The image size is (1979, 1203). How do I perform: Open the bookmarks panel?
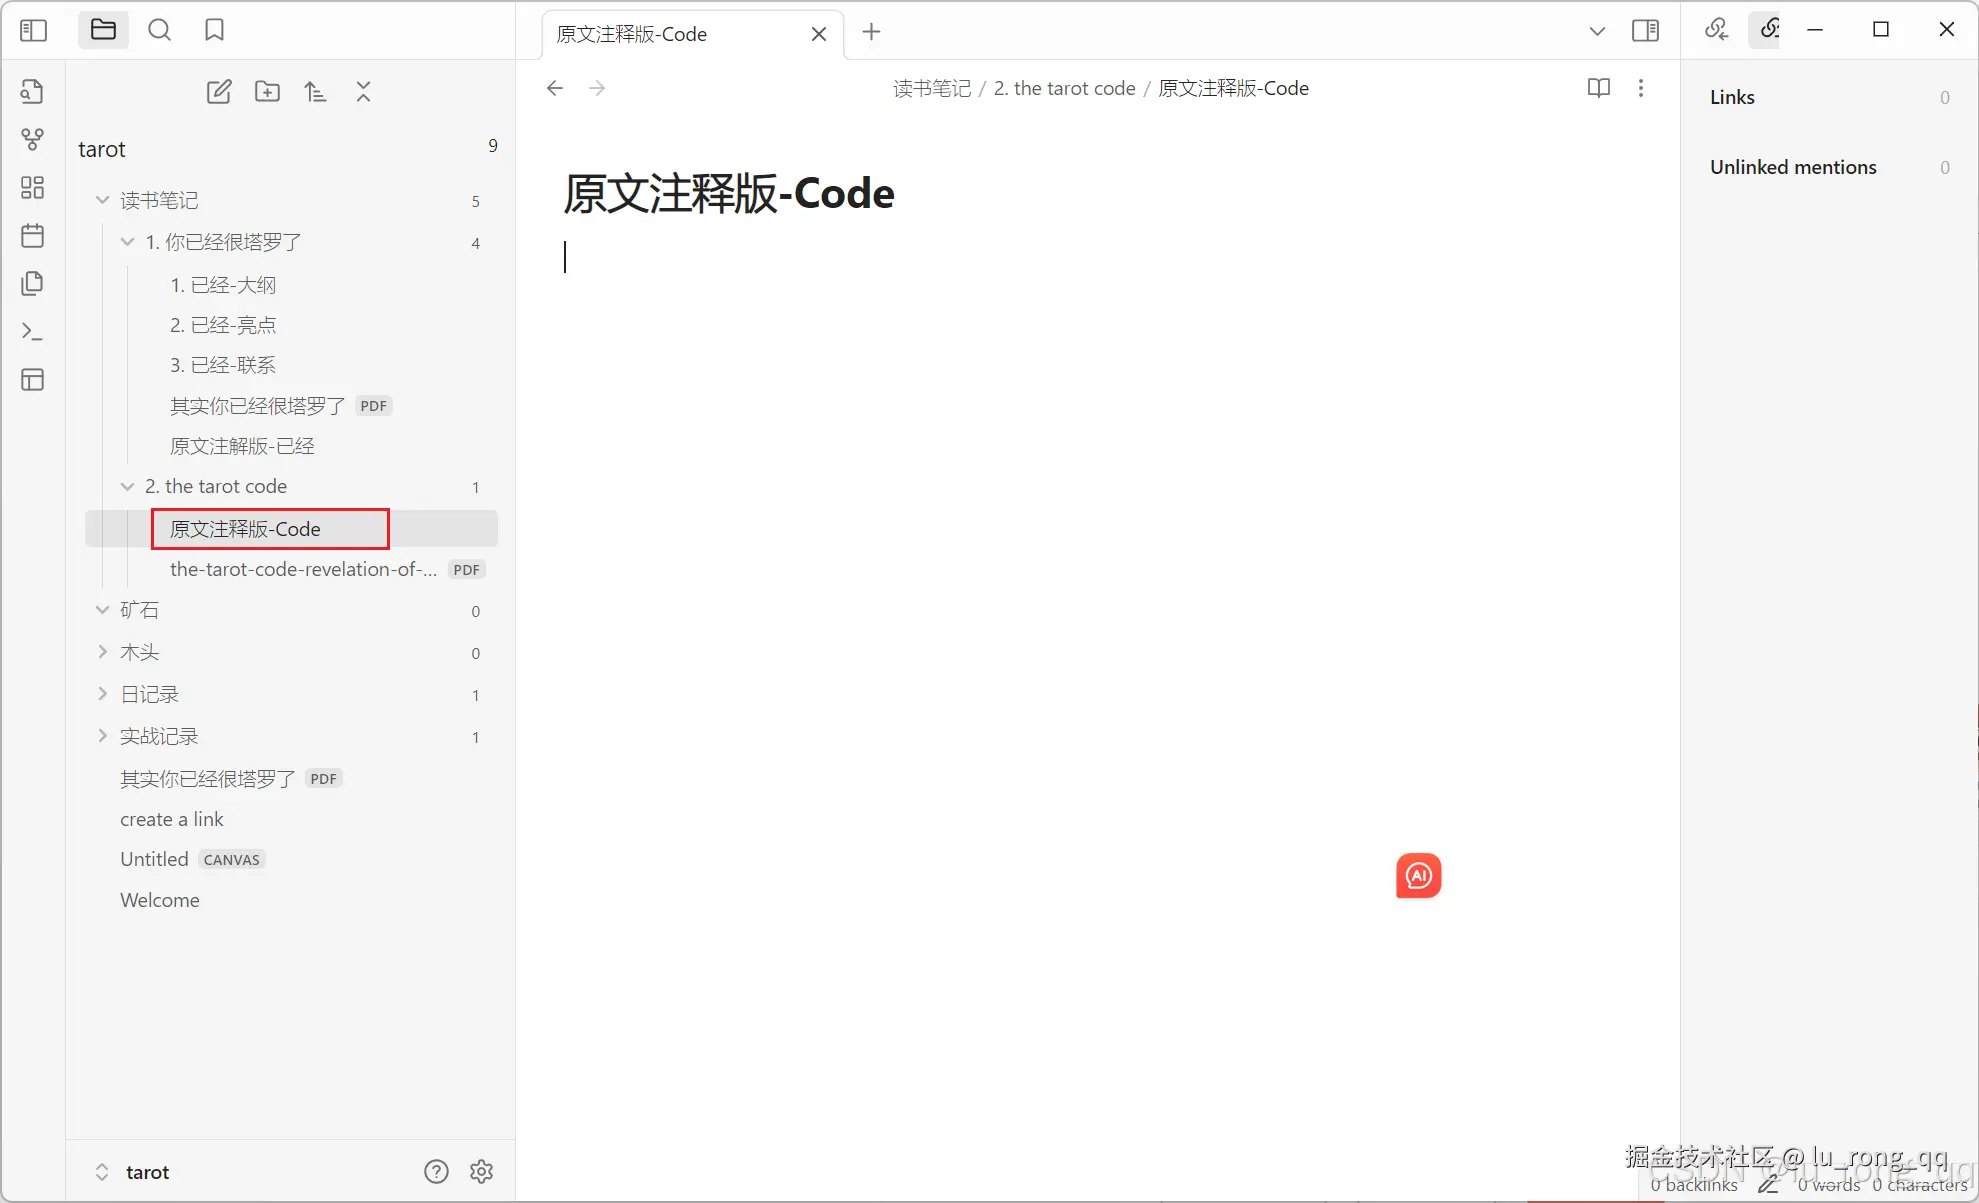(213, 30)
